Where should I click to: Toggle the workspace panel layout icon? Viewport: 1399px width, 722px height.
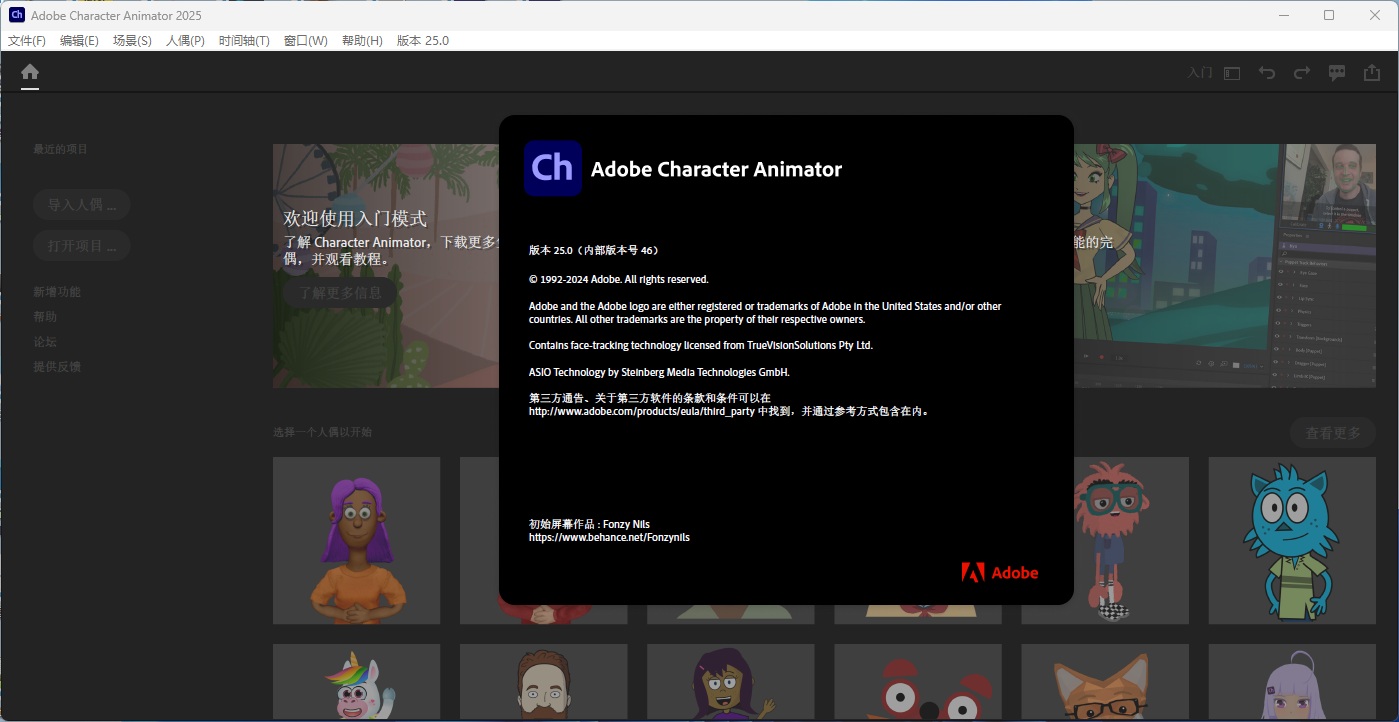[1232, 73]
